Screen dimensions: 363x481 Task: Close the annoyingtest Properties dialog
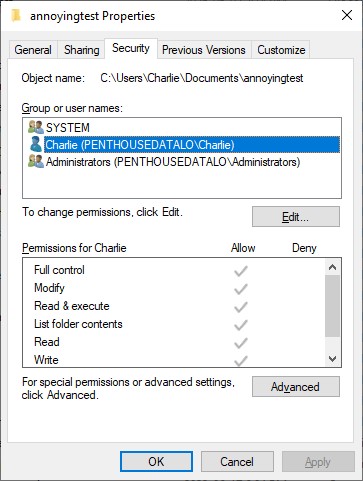click(x=347, y=15)
